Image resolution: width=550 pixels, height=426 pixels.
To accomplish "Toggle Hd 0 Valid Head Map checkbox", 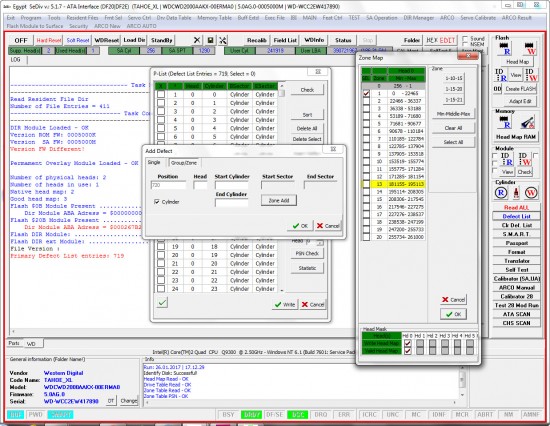I will pyautogui.click(x=408, y=351).
